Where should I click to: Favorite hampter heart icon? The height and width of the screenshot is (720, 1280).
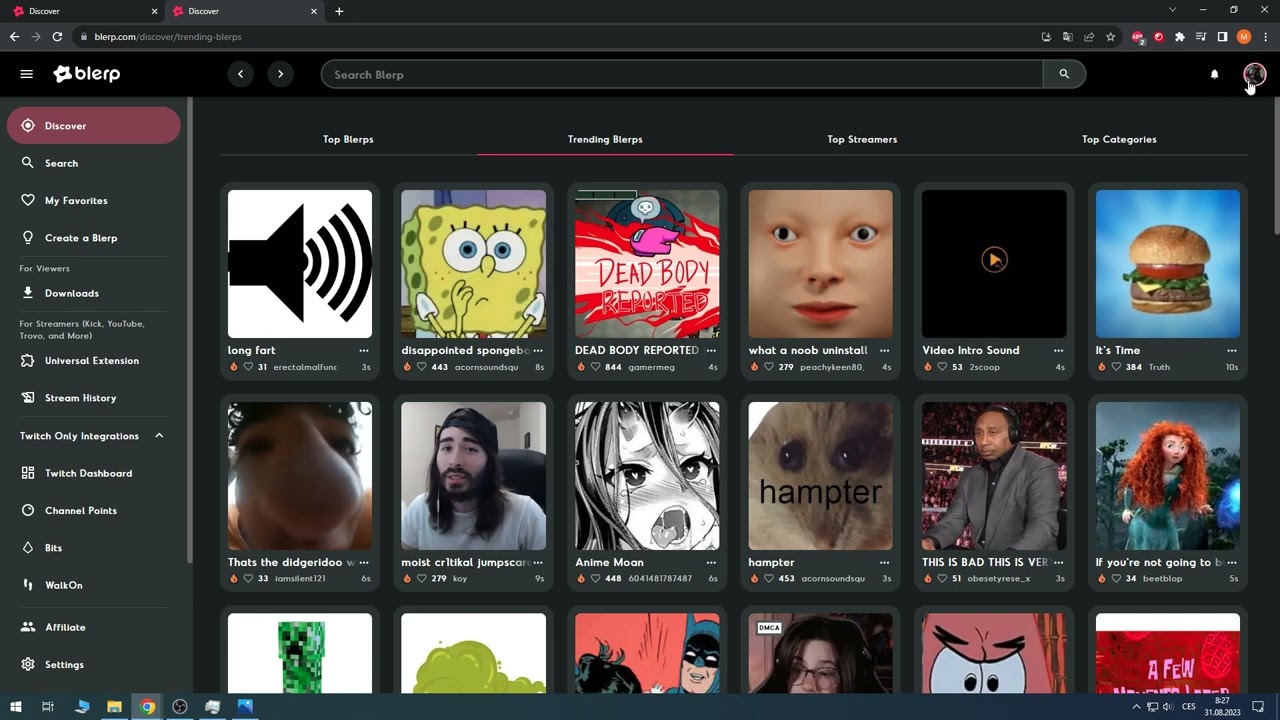pos(769,579)
